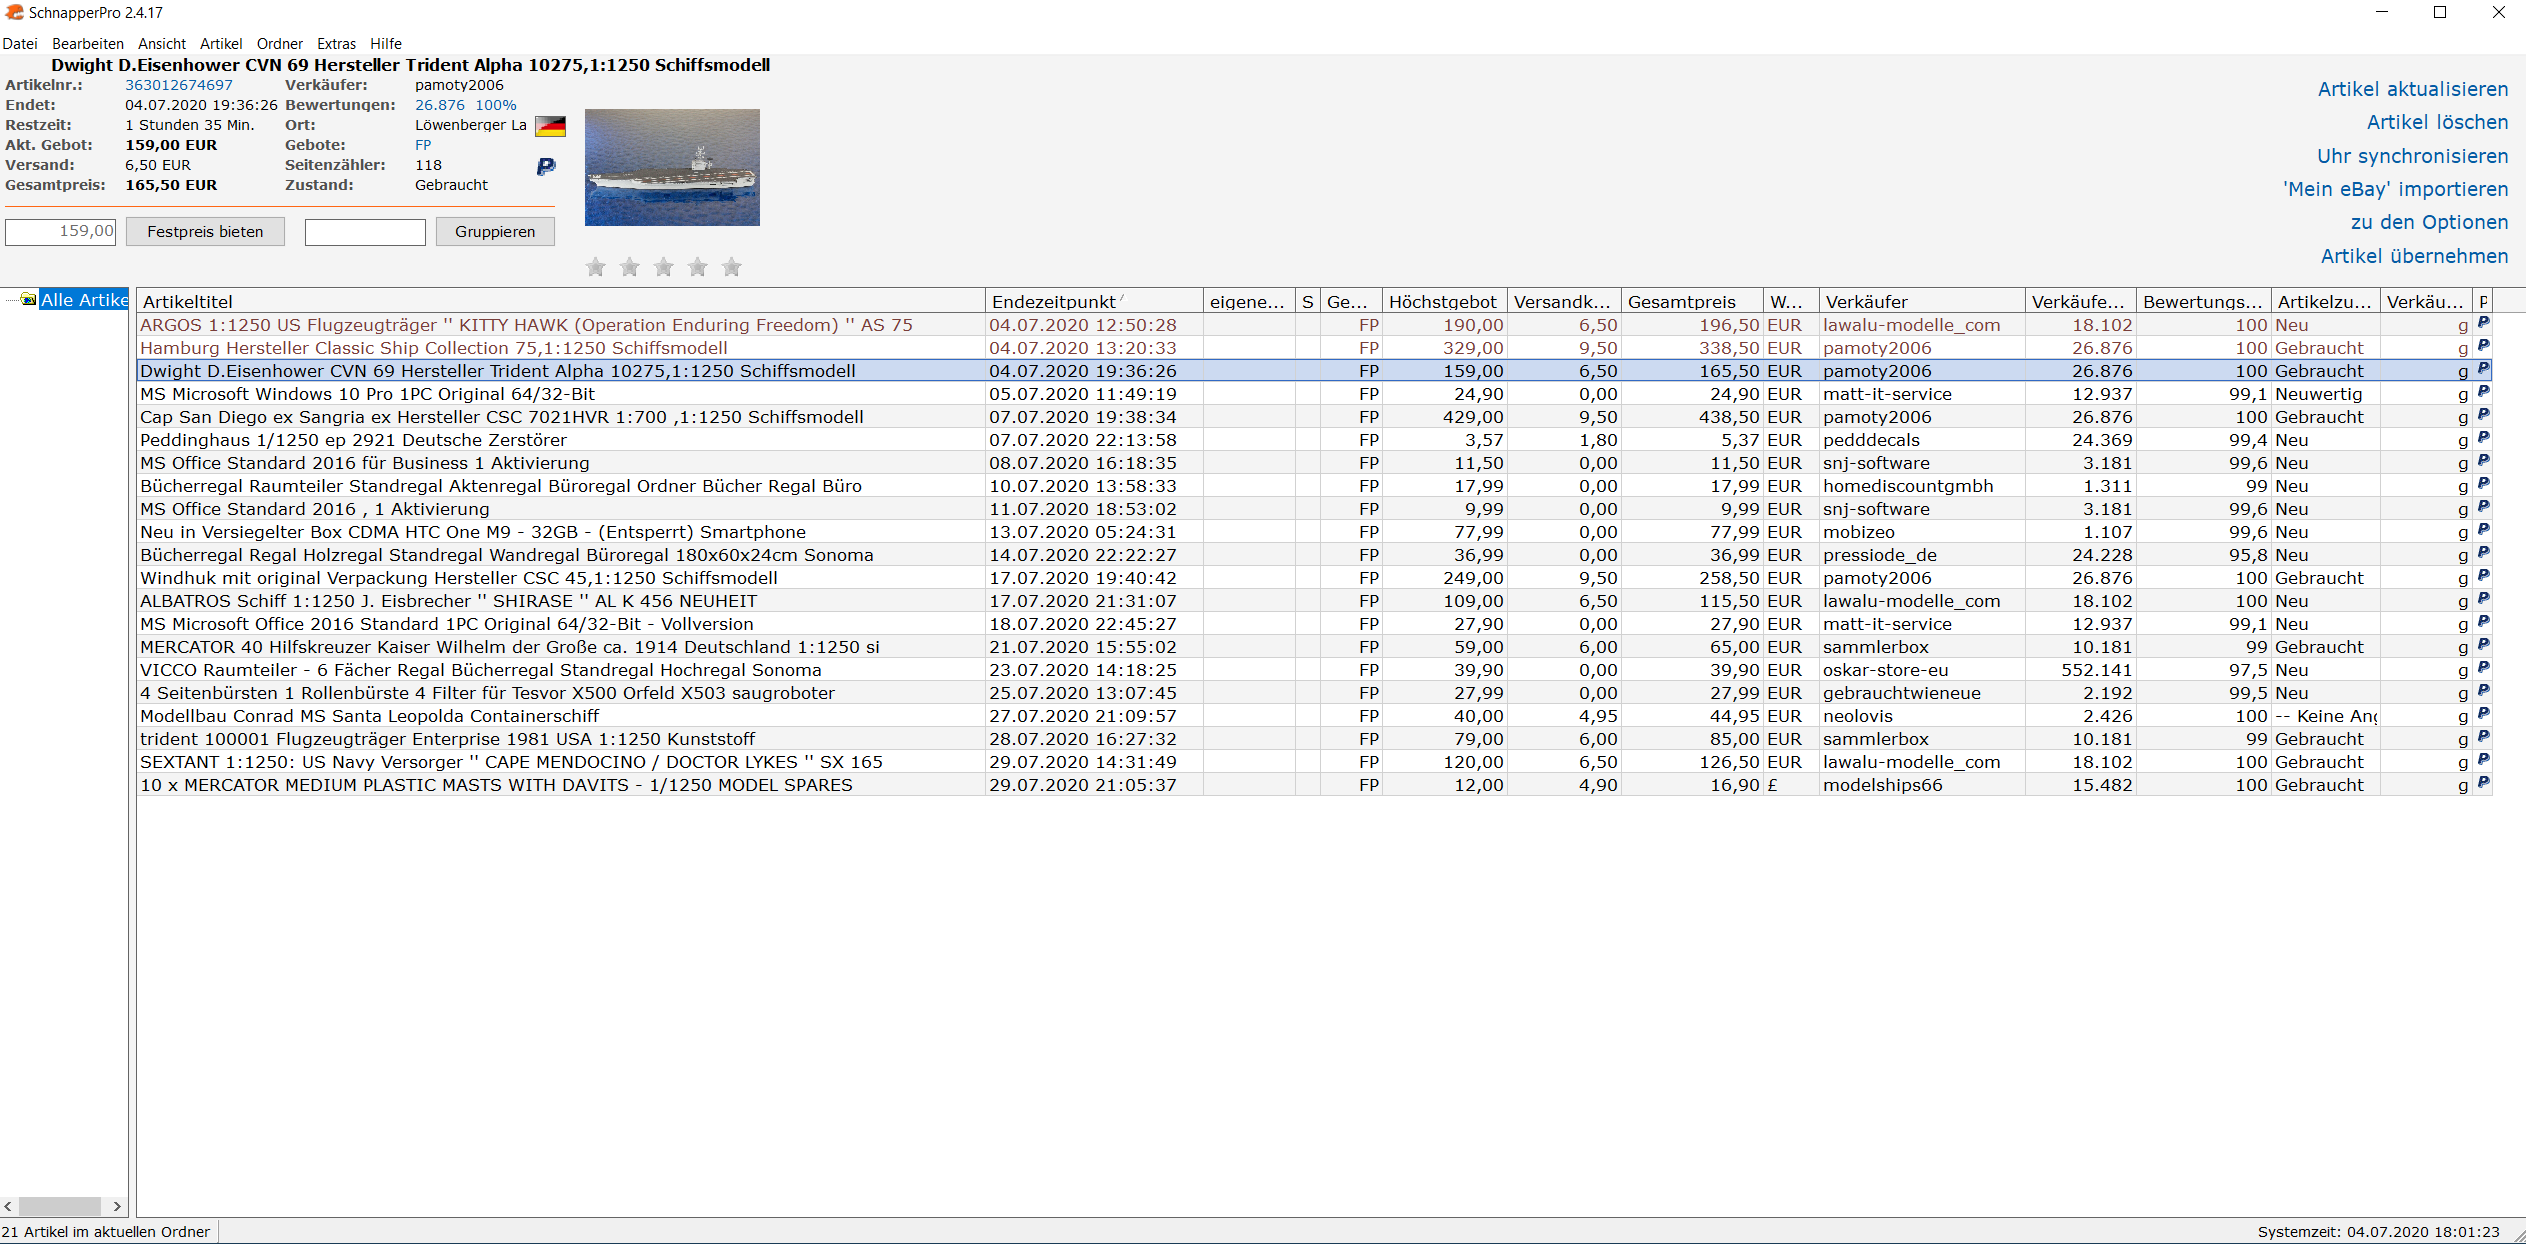2526x1244 pixels.
Task: Click PayPal icon in KITTY HAWK row
Action: pos(2483,323)
